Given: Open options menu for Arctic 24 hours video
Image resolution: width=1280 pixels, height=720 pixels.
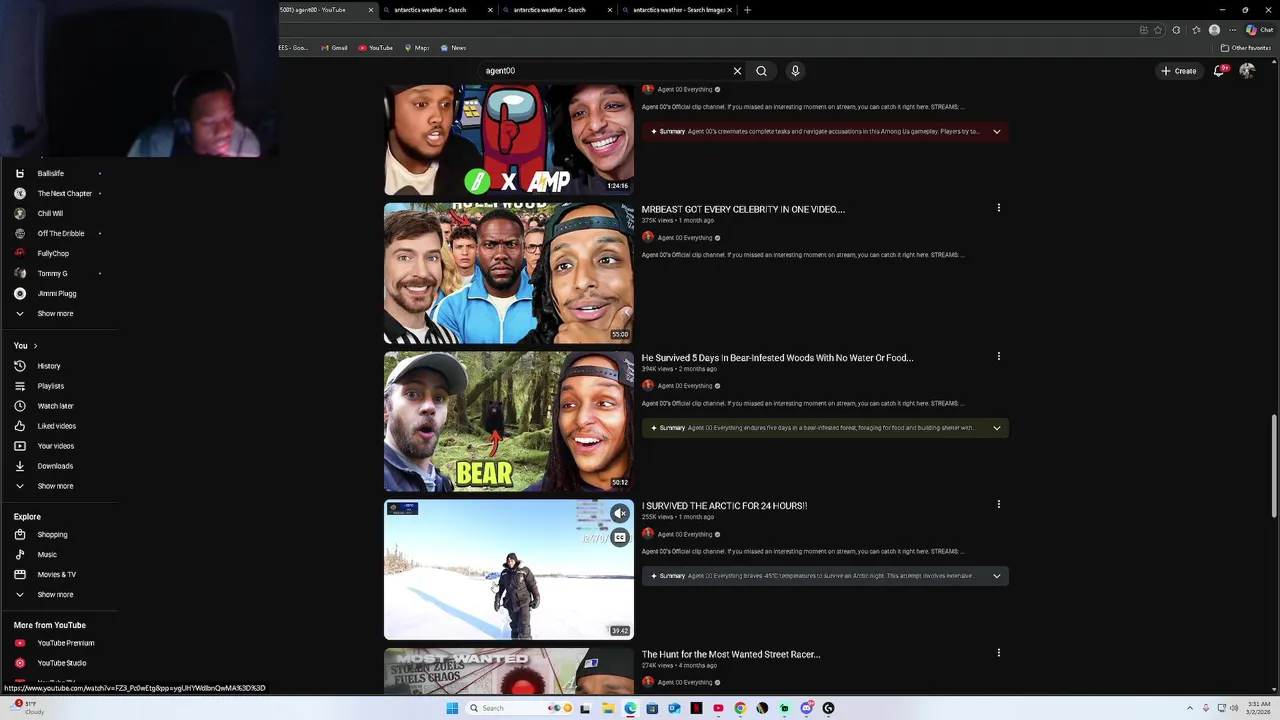Looking at the screenshot, I should pos(998,504).
